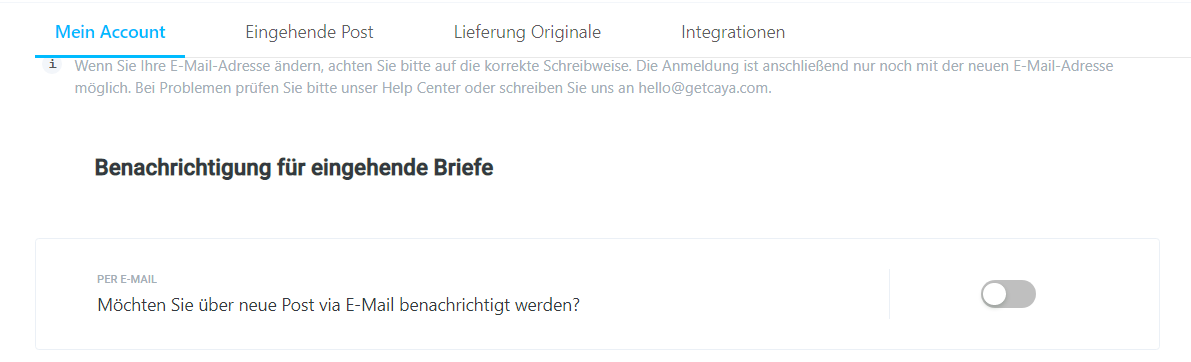Go to the Lieferung Originale tab
This screenshot has width=1191, height=362.
point(527,33)
